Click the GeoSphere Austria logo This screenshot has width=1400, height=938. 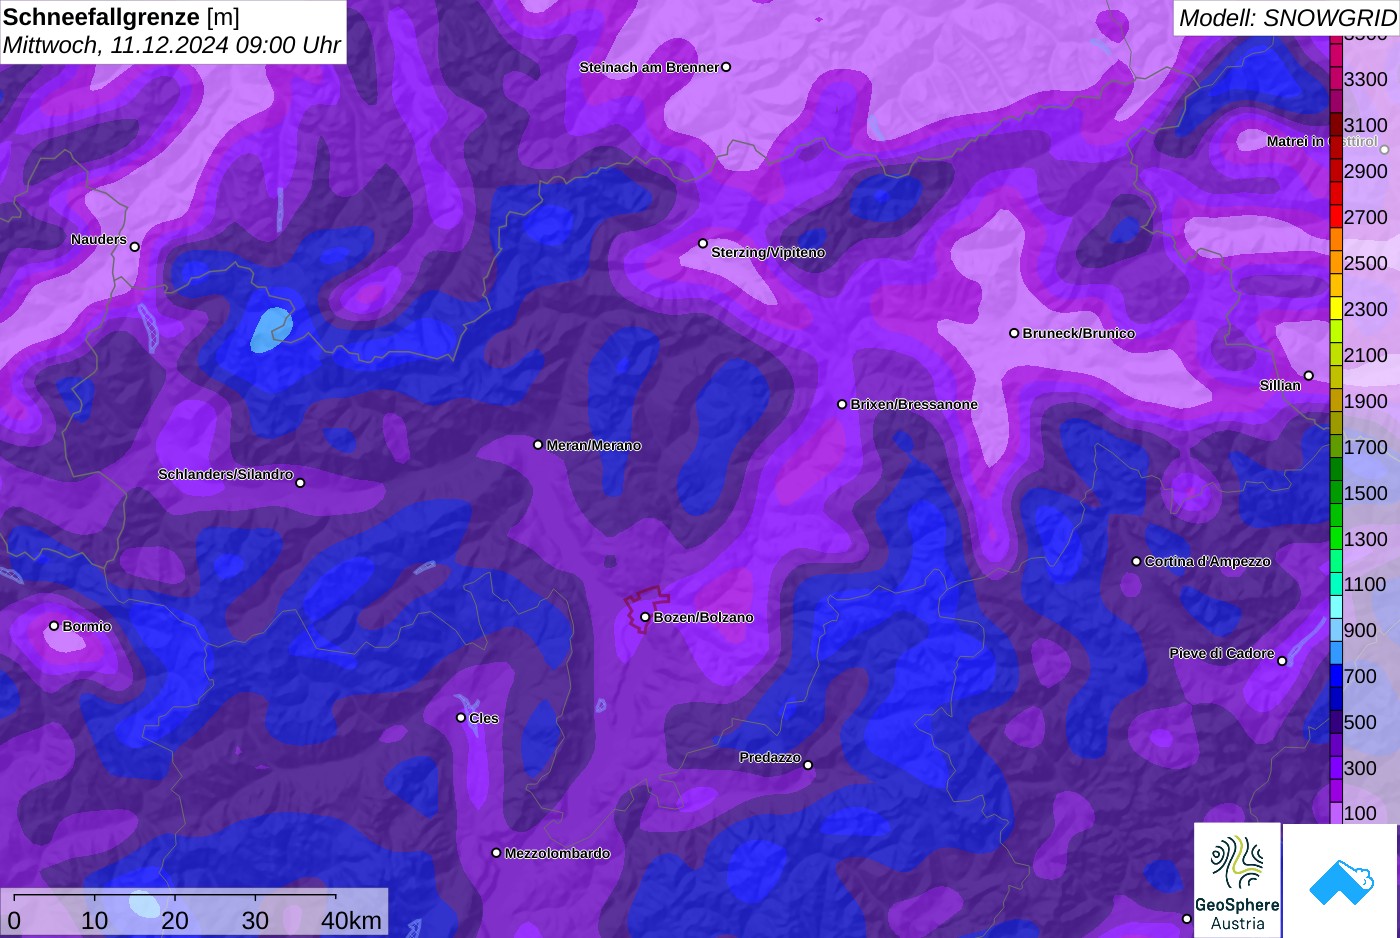pyautogui.click(x=1237, y=881)
